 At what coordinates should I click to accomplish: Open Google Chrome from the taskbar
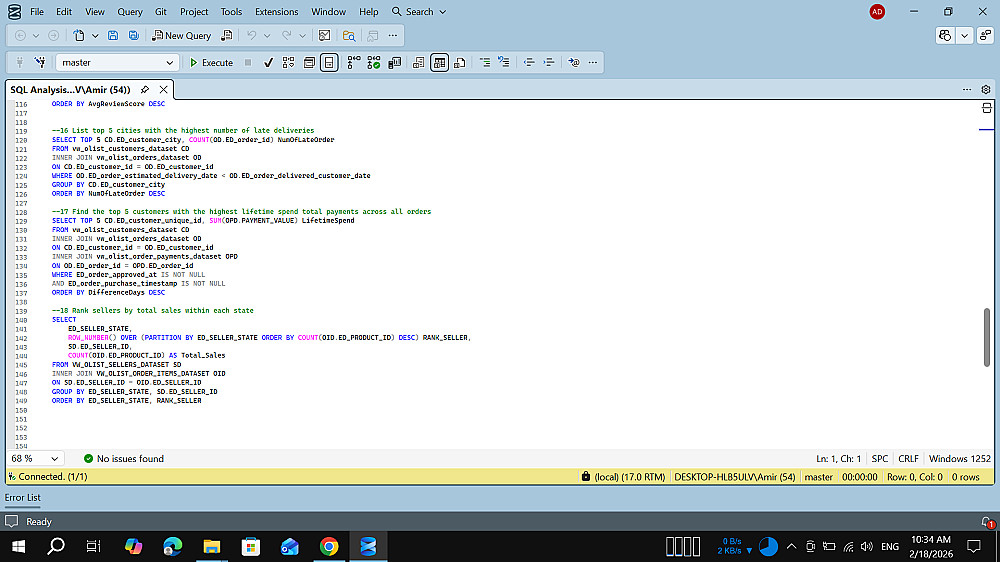click(329, 547)
